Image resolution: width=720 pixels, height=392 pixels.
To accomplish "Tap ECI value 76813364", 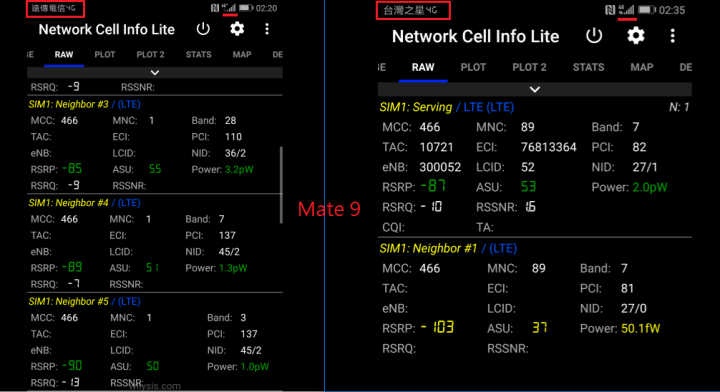I will (x=548, y=147).
